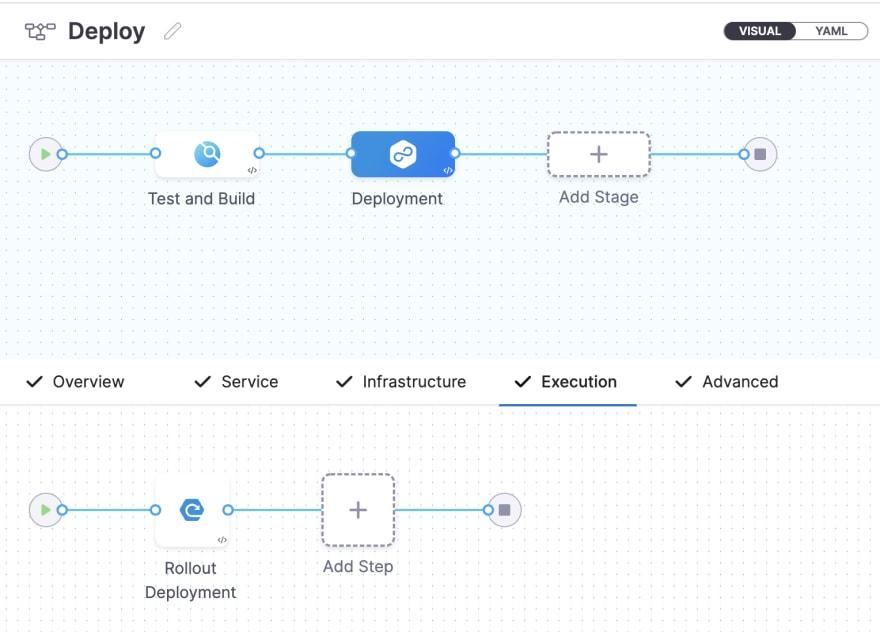Click the plus box to Add Step
The width and height of the screenshot is (880, 632).
point(358,510)
